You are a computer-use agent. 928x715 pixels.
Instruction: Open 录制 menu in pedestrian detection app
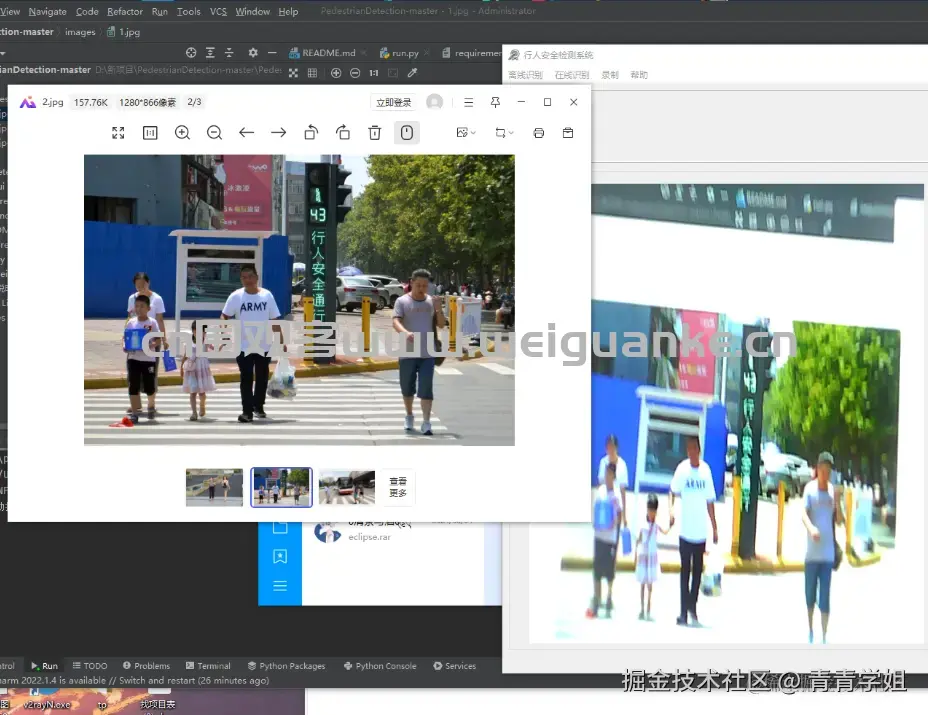[x=610, y=75]
